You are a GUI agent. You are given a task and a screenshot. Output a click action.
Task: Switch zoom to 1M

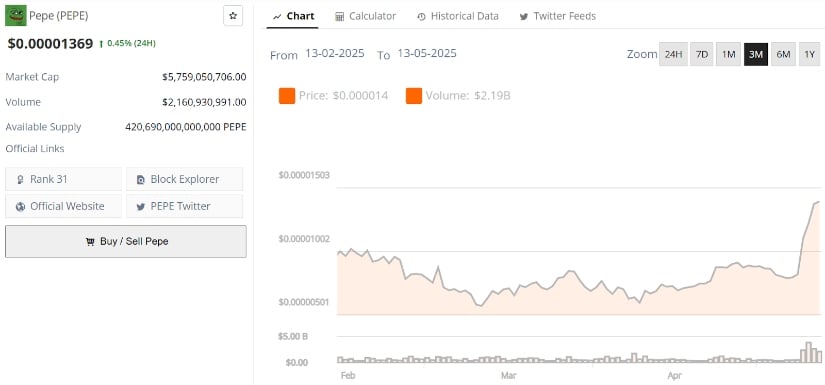click(x=728, y=54)
